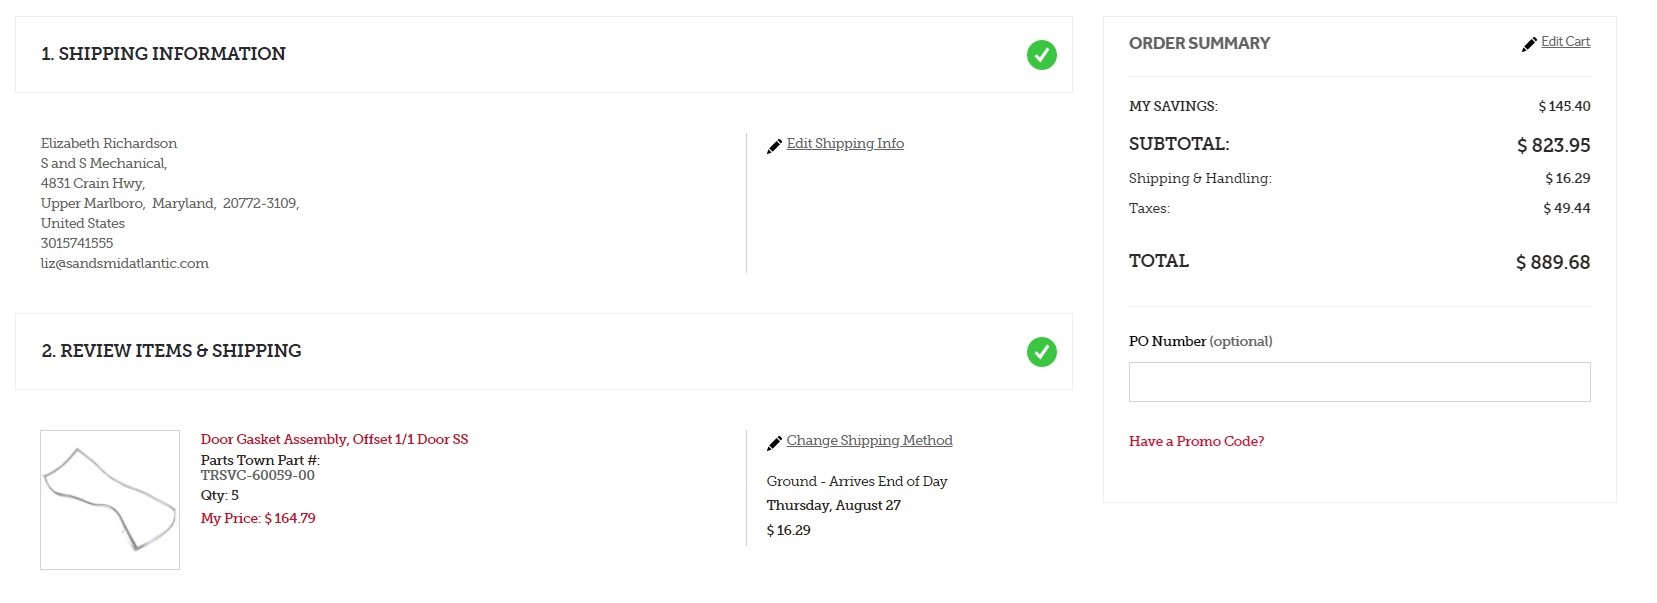Click the order total amount $889.68
The image size is (1657, 603).
tap(1552, 263)
